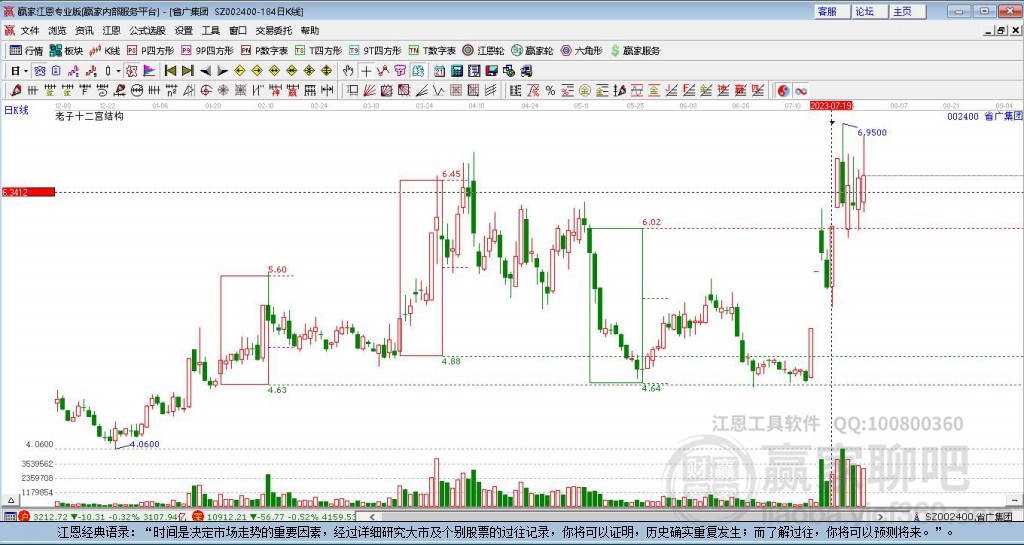Screen dimensions: 1024x545
Task: Open the 帮助 menu
Action: point(310,31)
